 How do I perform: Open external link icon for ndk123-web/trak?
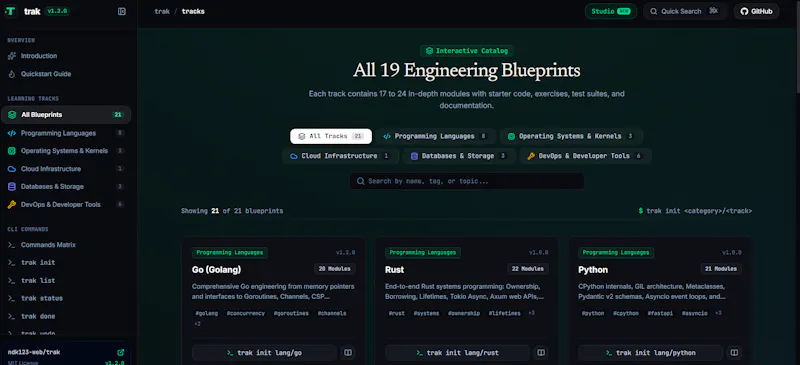pos(121,352)
